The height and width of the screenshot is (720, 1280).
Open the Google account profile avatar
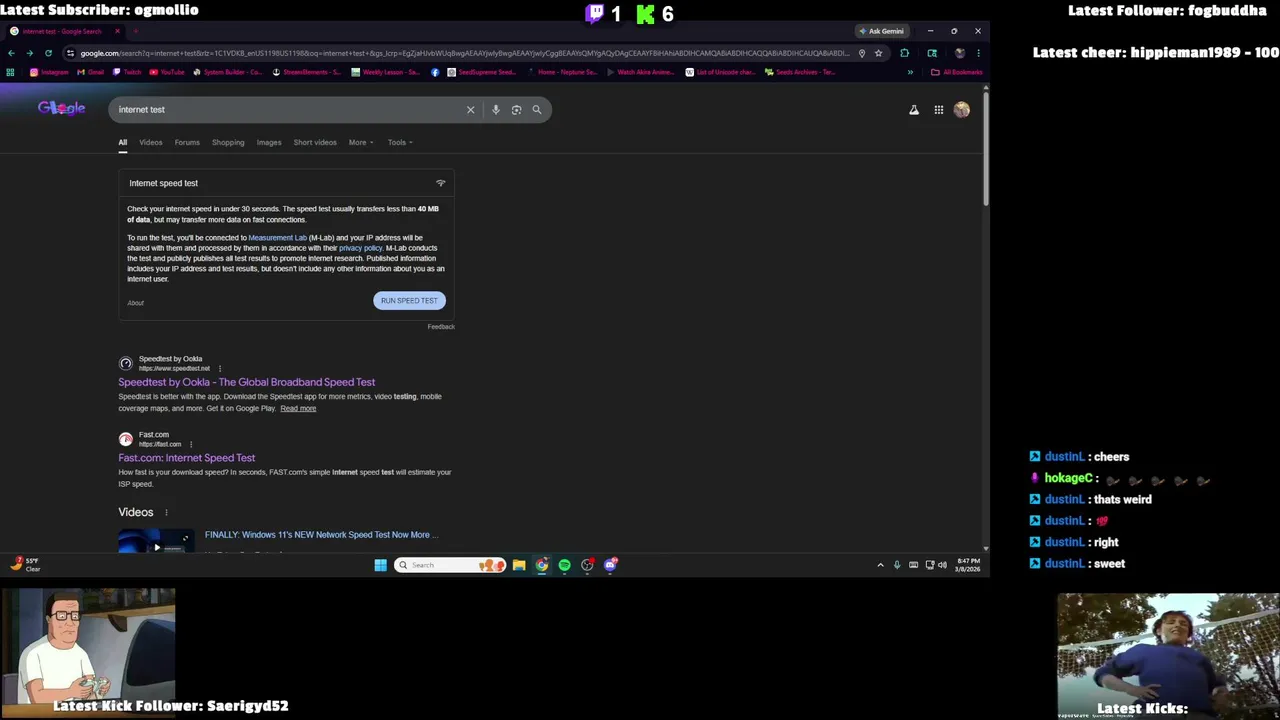[961, 110]
